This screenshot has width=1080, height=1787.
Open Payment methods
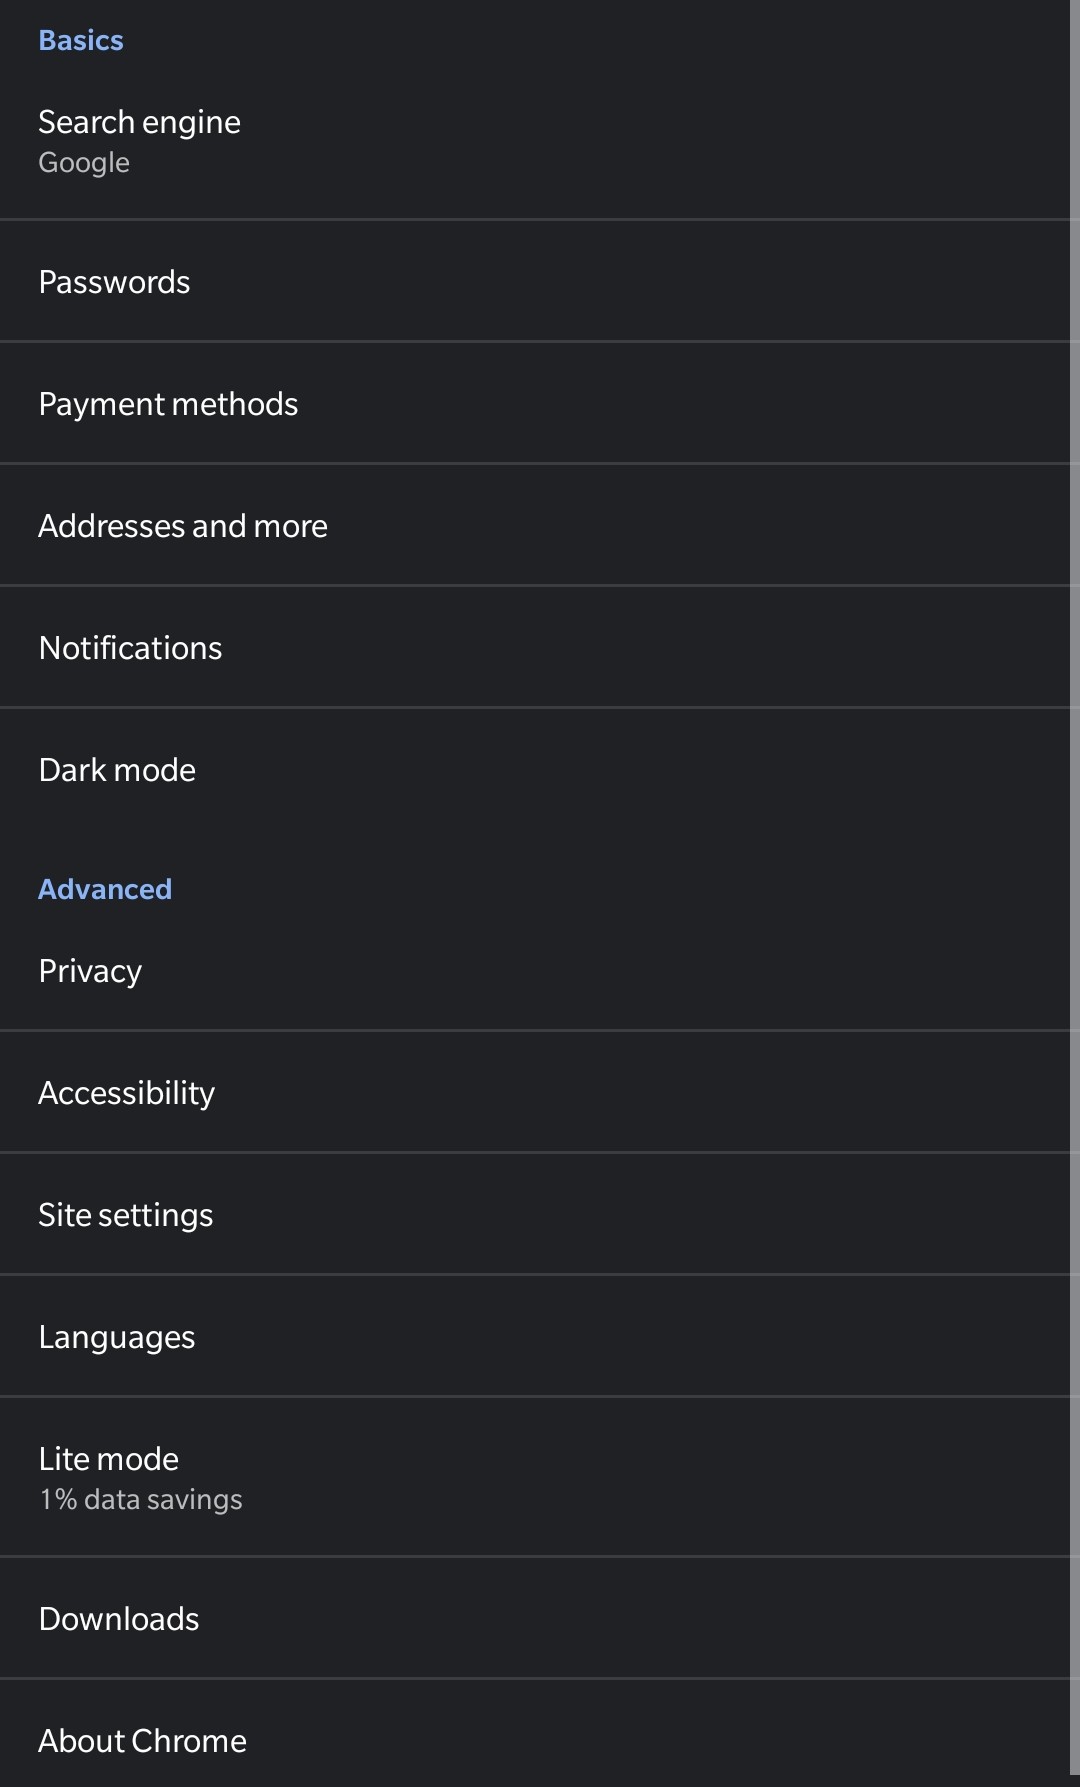[535, 403]
